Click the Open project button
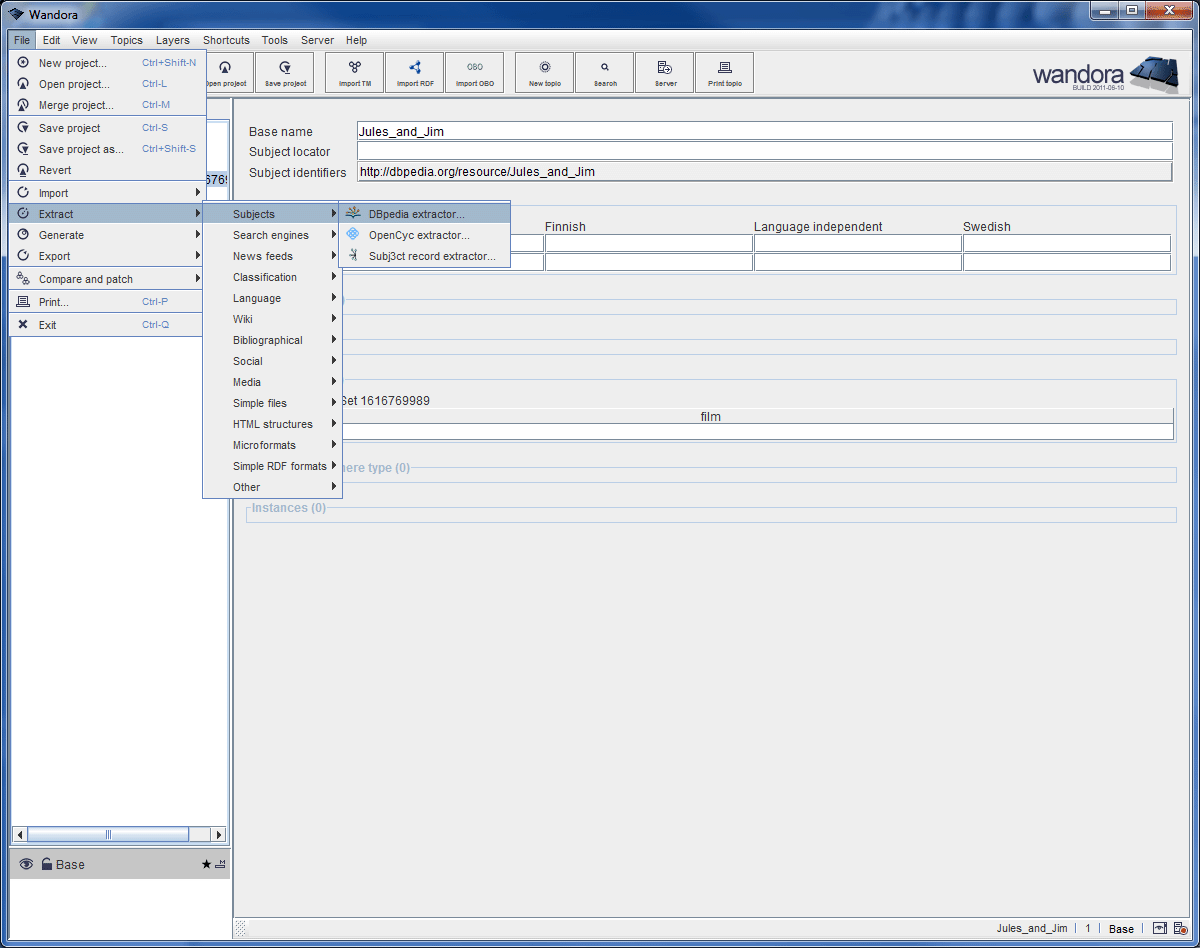The width and height of the screenshot is (1200, 948). coord(226,72)
